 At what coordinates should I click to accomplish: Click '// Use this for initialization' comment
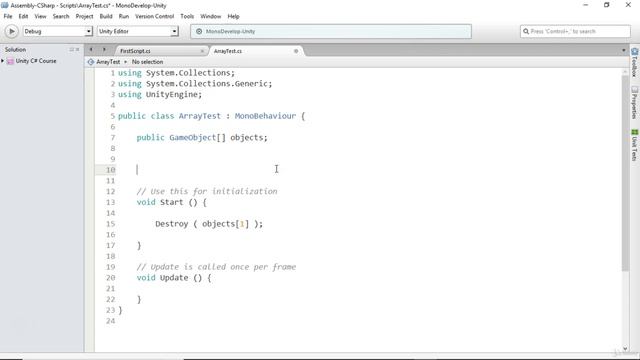tap(207, 191)
